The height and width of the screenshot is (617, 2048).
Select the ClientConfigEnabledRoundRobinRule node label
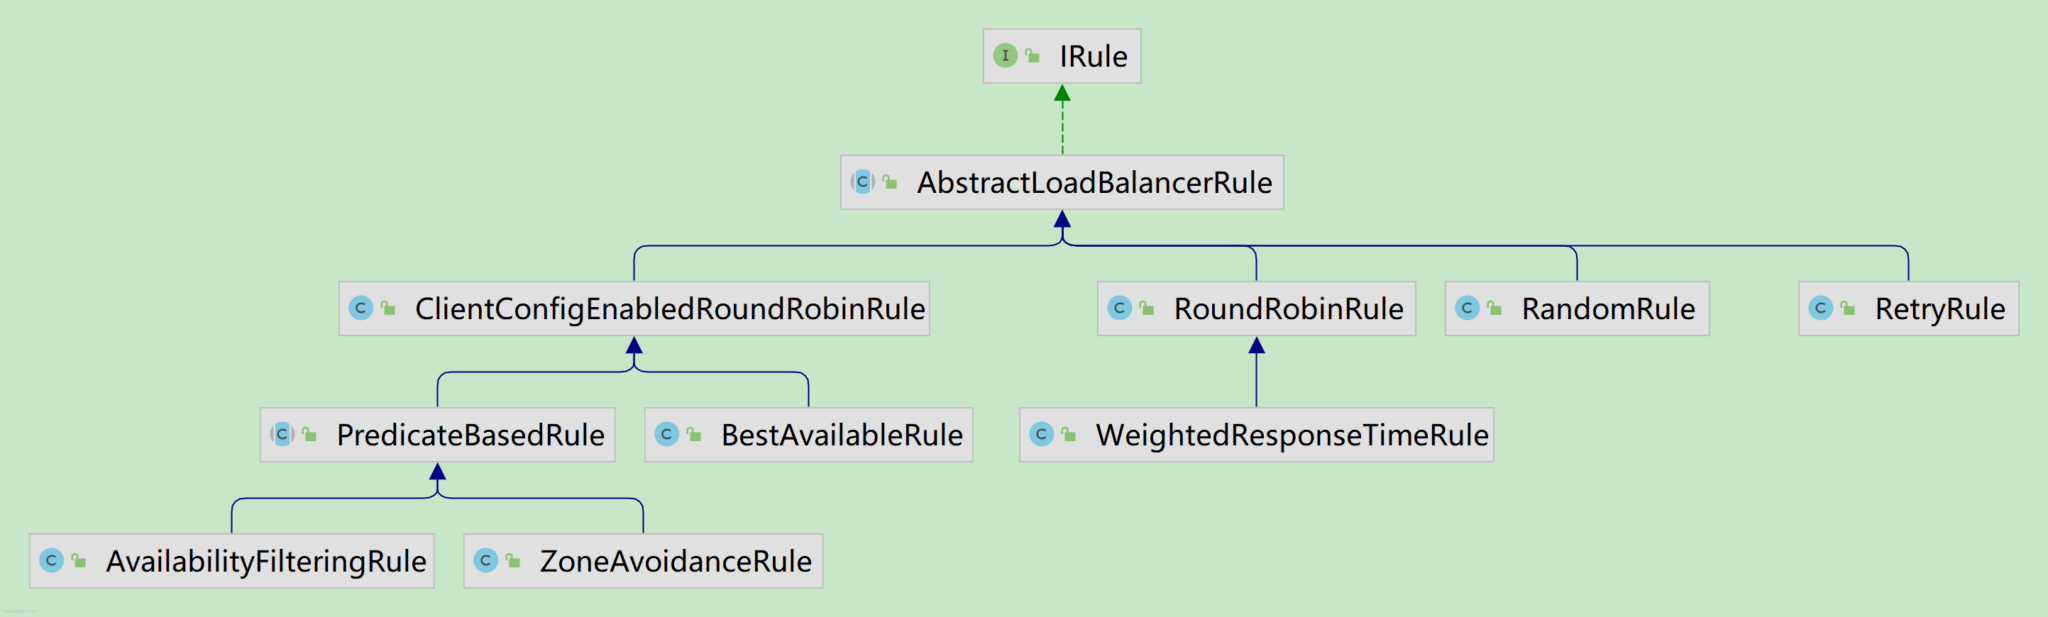click(x=670, y=309)
